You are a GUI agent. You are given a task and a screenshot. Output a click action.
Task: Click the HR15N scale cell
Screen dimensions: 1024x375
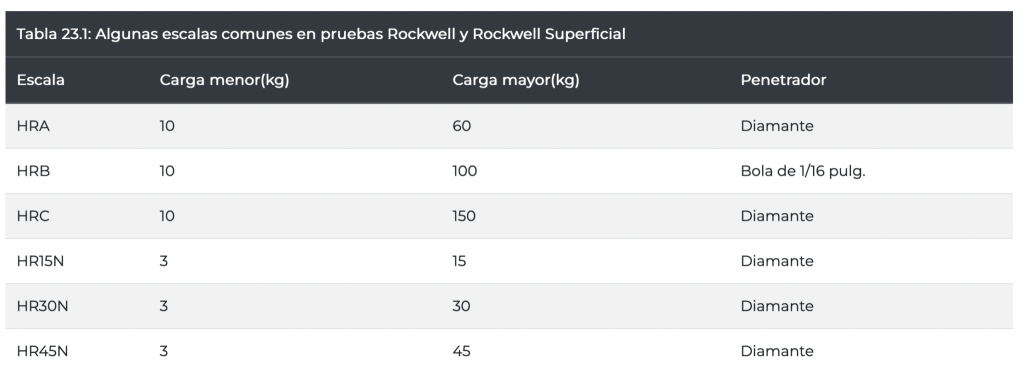40,261
